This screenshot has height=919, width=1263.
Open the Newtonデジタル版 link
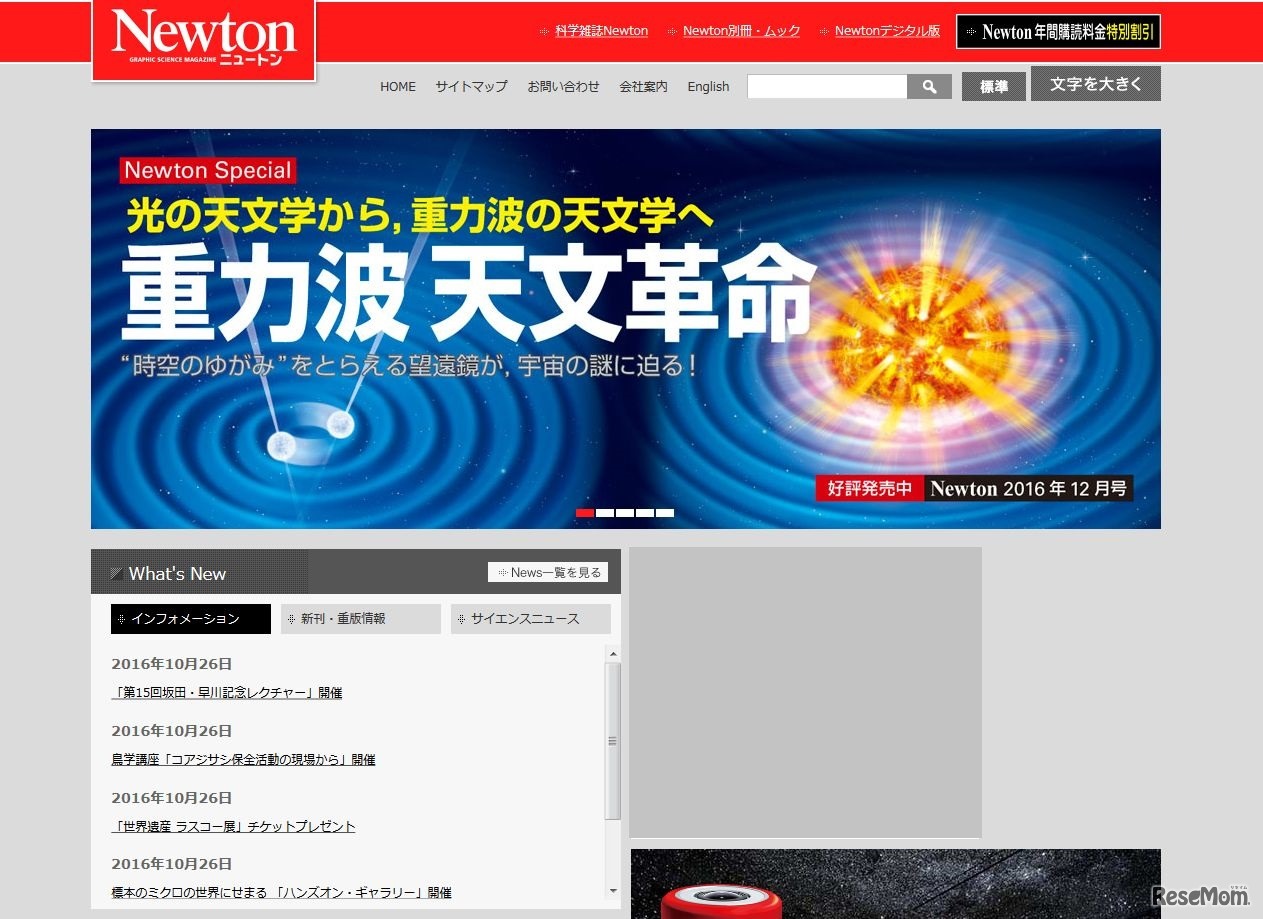(887, 31)
